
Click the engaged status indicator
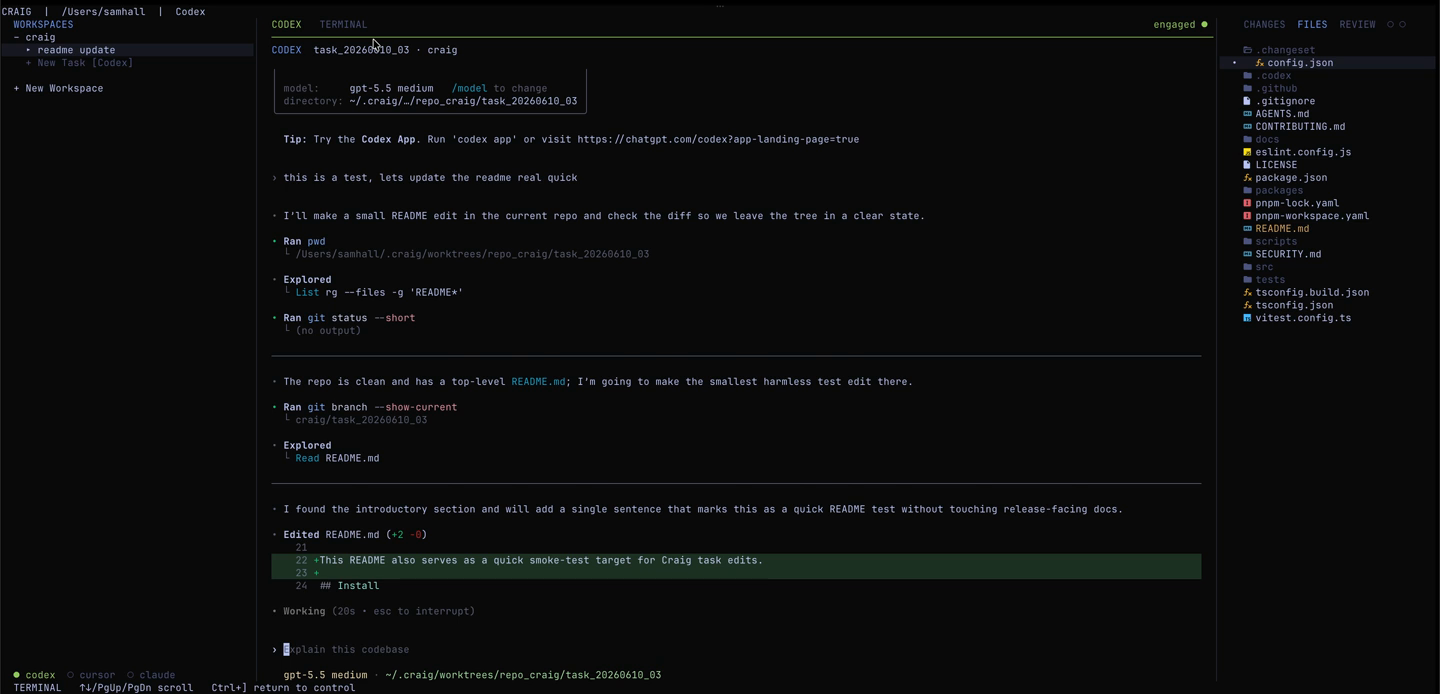pos(1180,24)
